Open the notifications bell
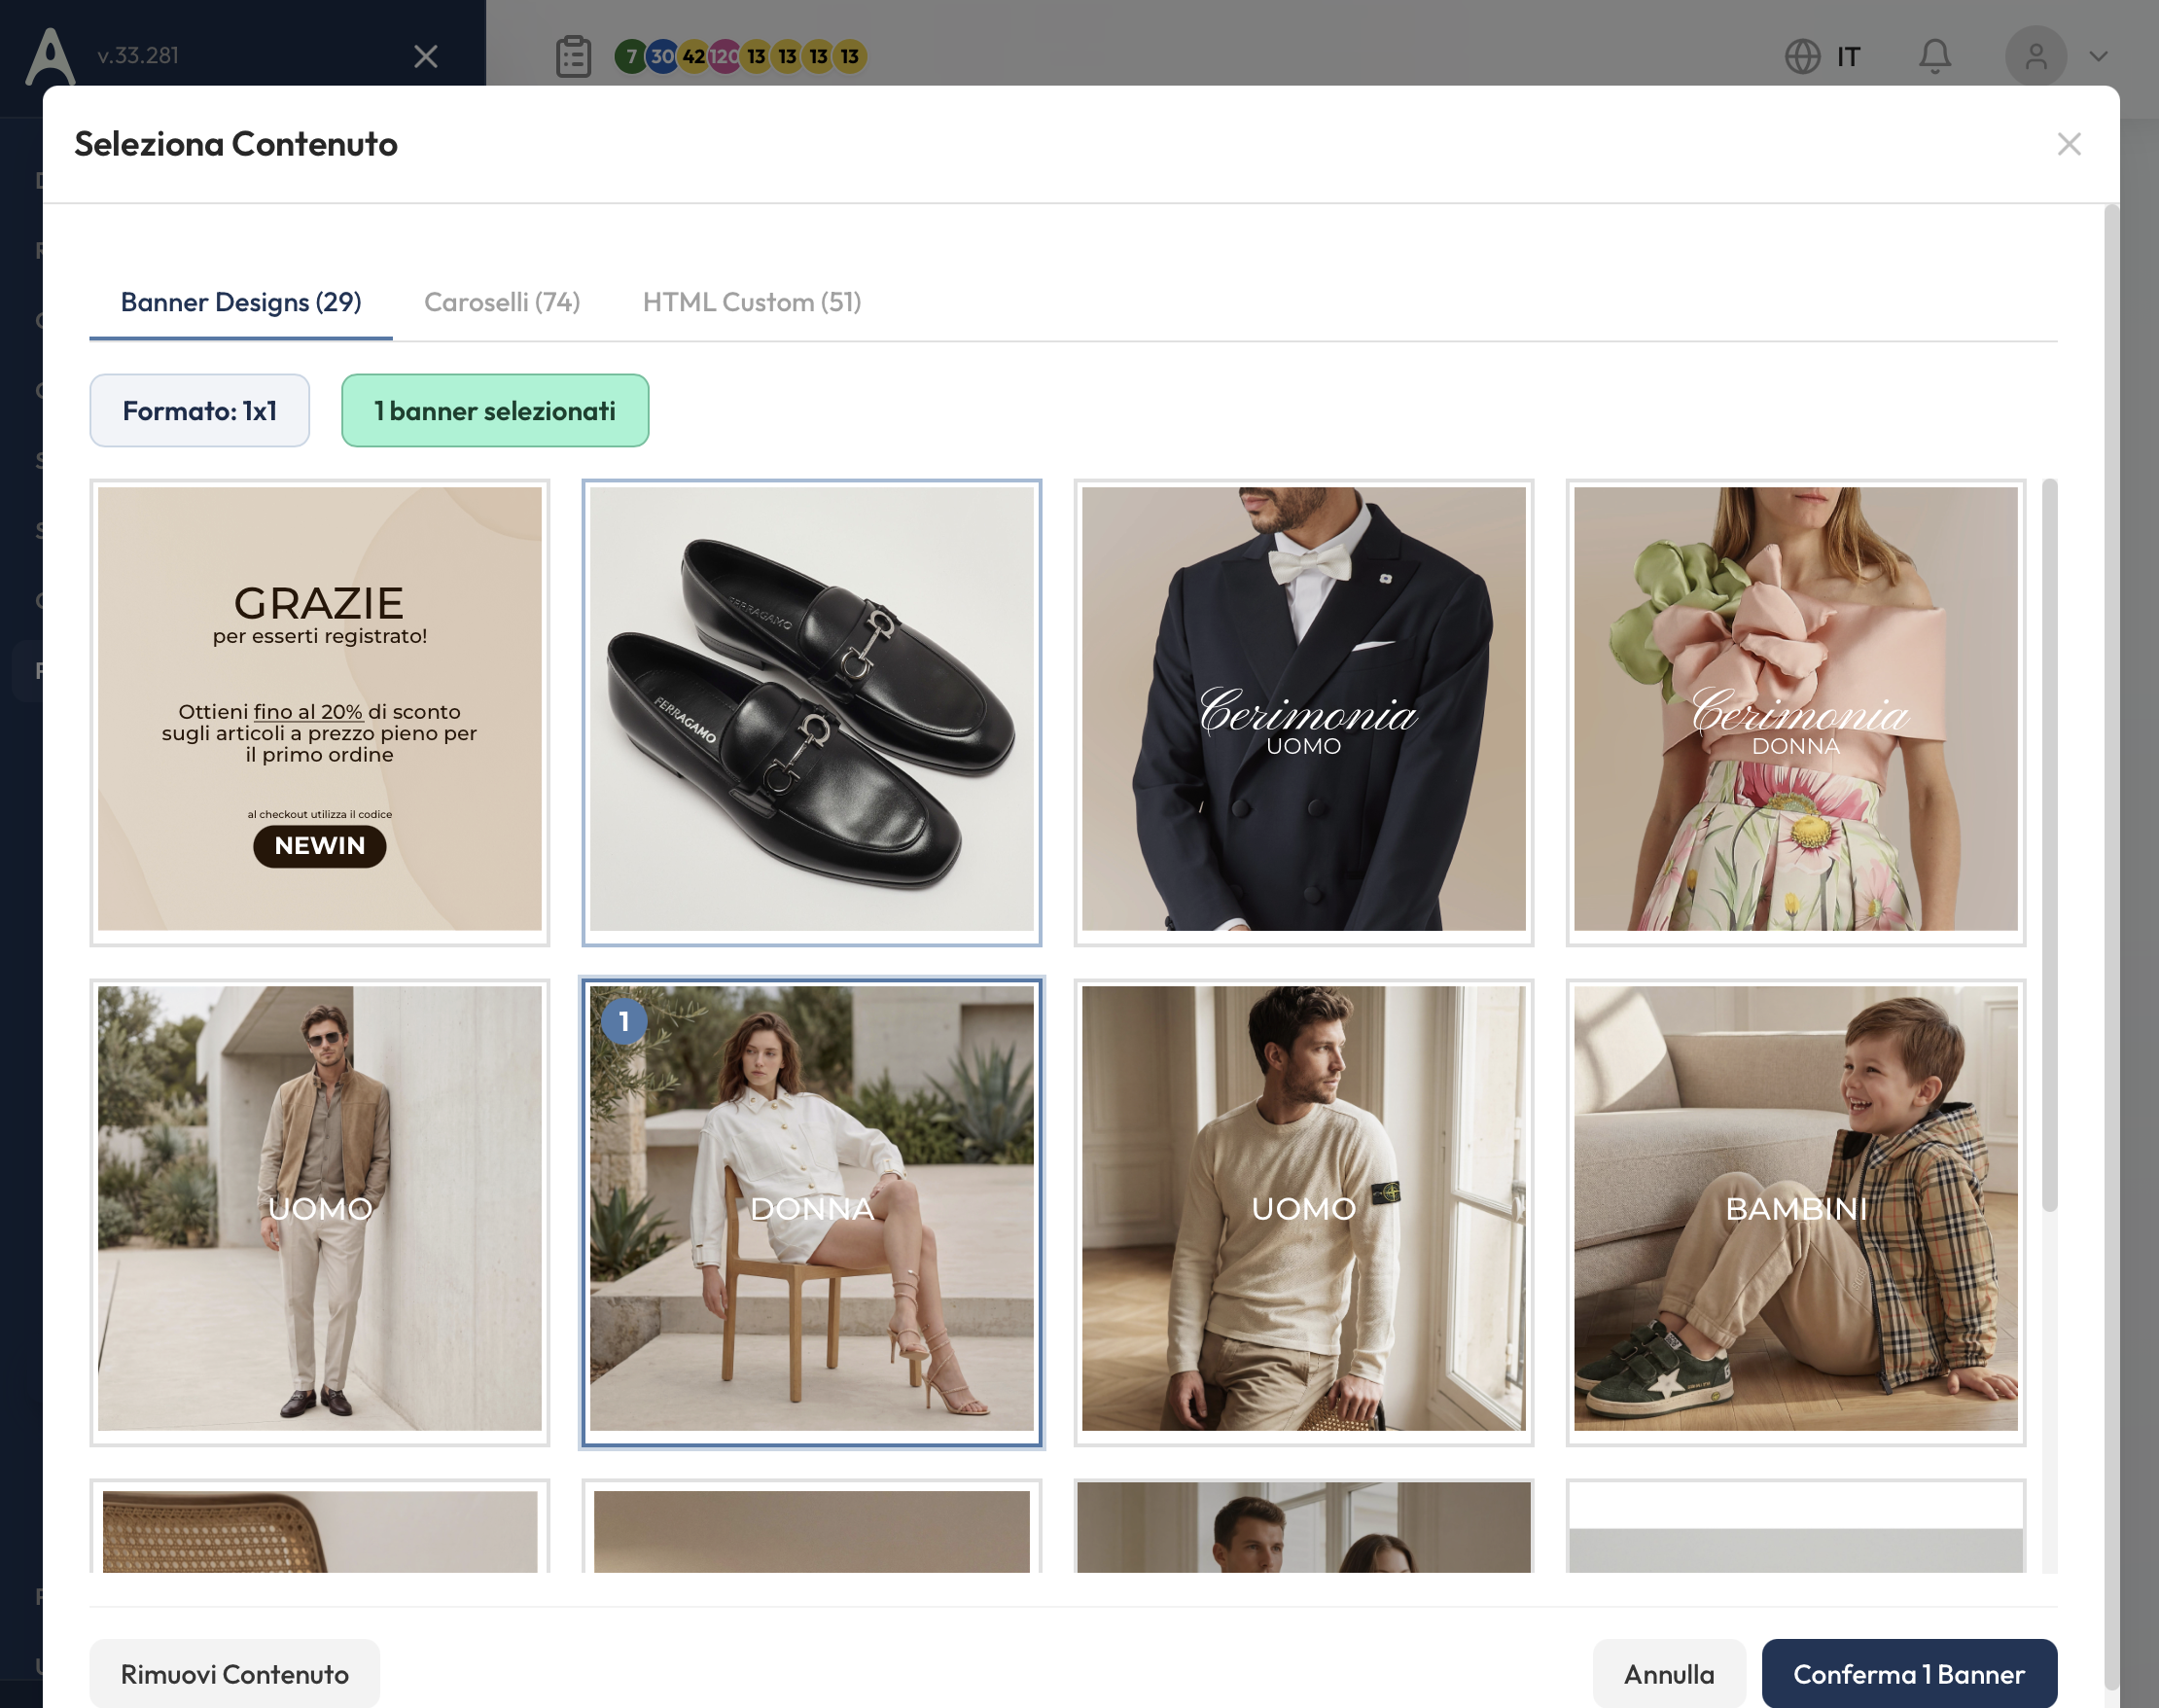 [1935, 56]
